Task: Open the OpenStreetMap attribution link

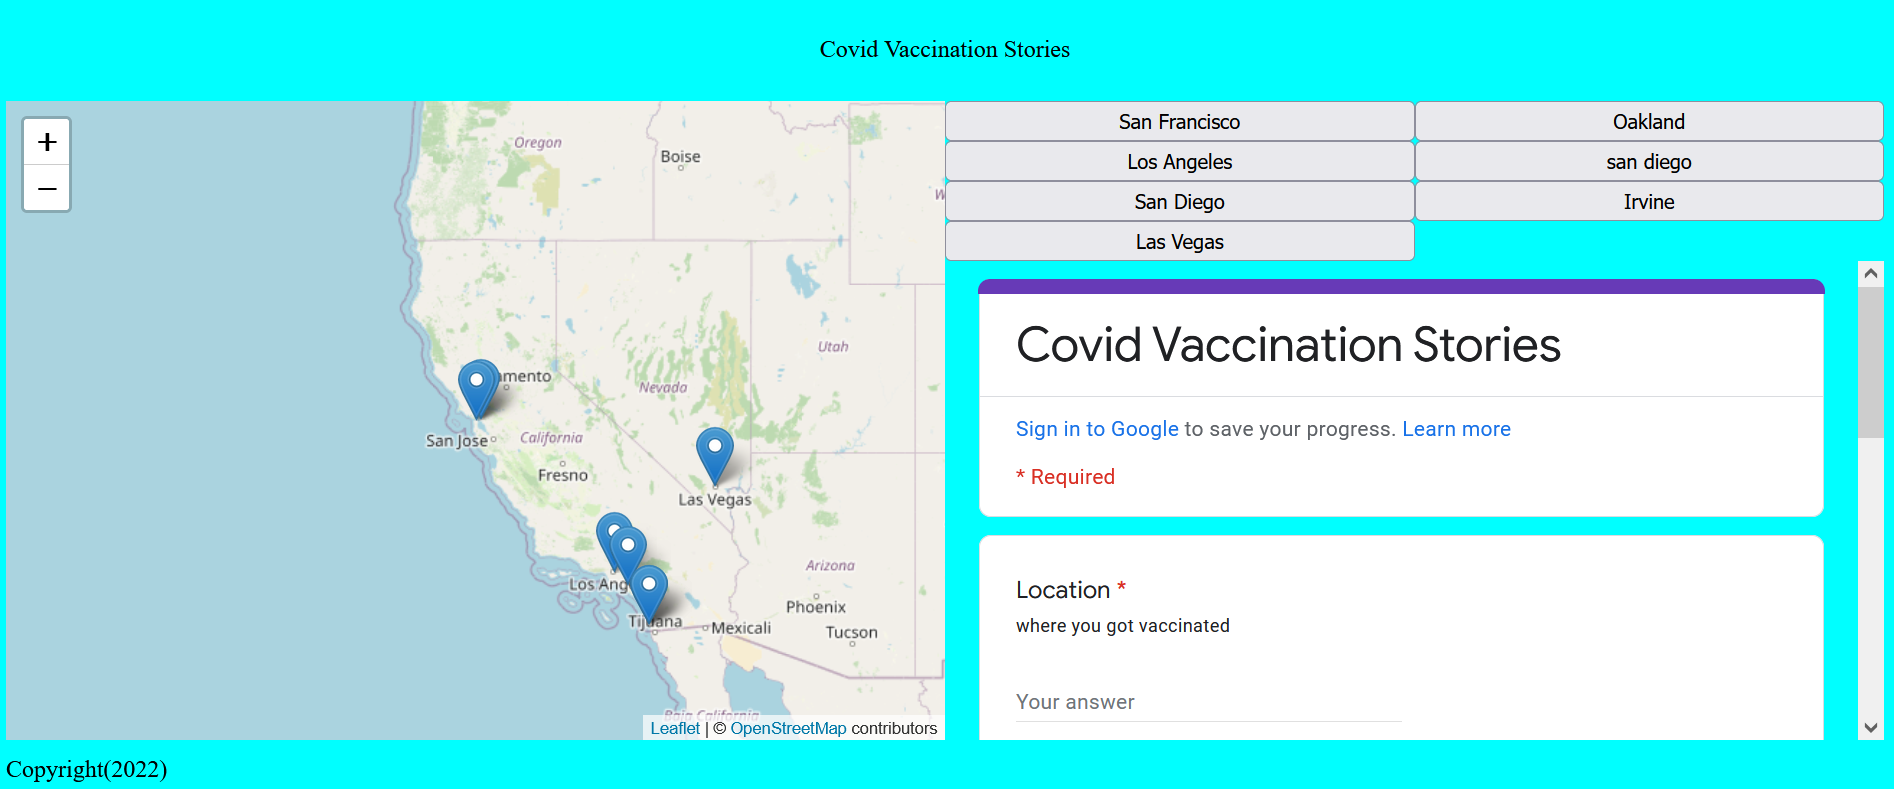Action: click(x=788, y=728)
